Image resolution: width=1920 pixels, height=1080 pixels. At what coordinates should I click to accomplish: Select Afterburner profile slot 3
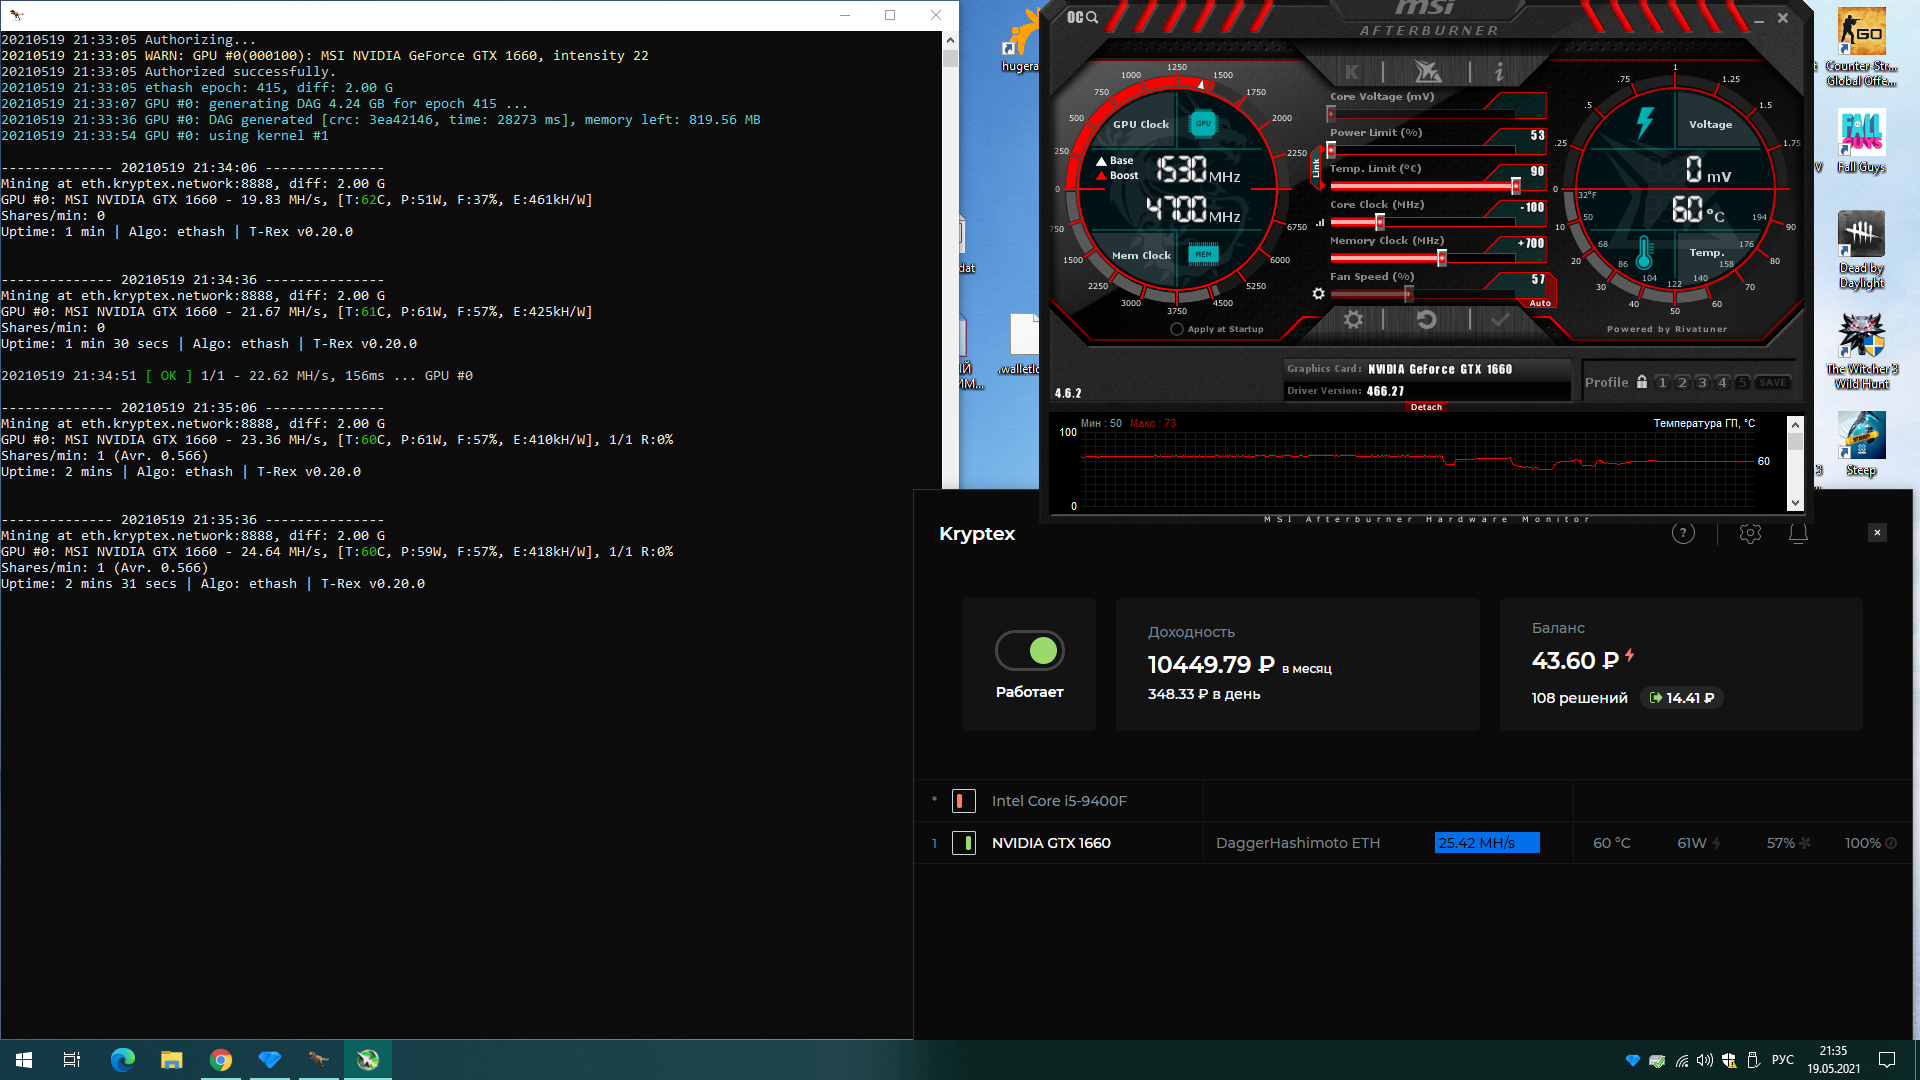(x=1702, y=382)
